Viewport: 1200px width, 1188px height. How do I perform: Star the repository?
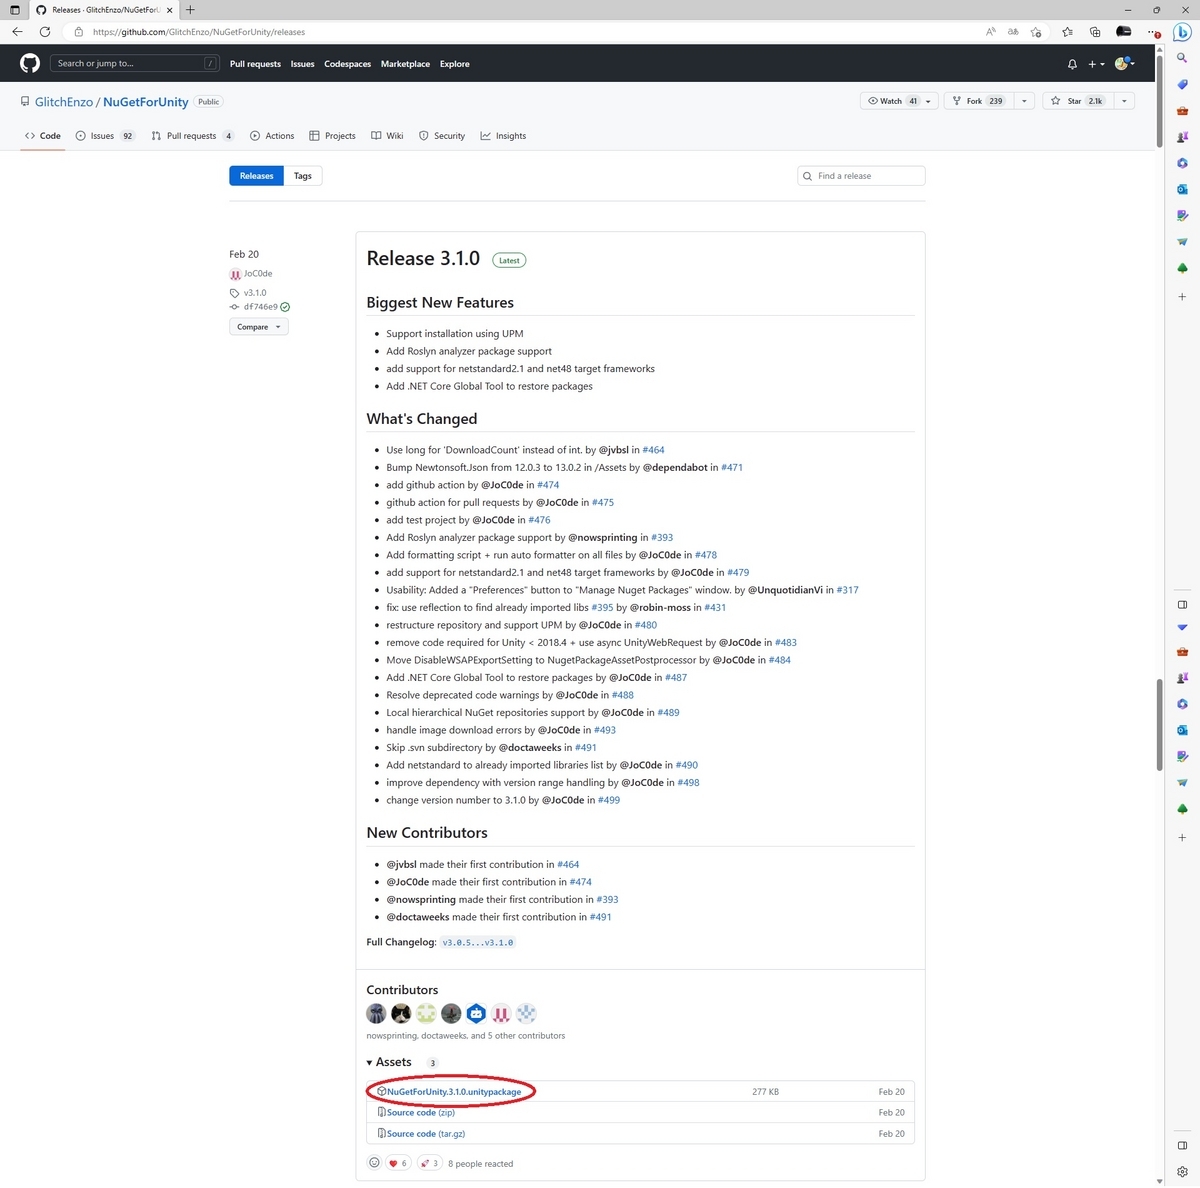click(1078, 101)
